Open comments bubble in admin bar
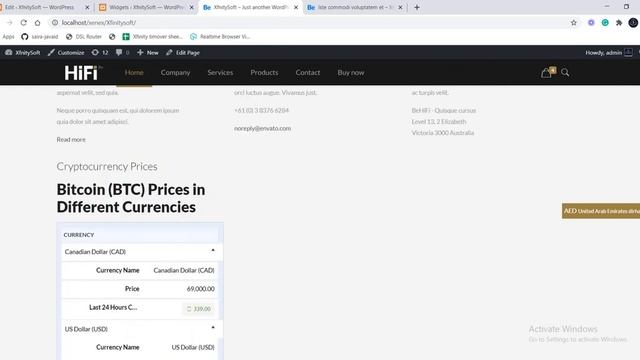The image size is (640, 360). click(x=122, y=53)
